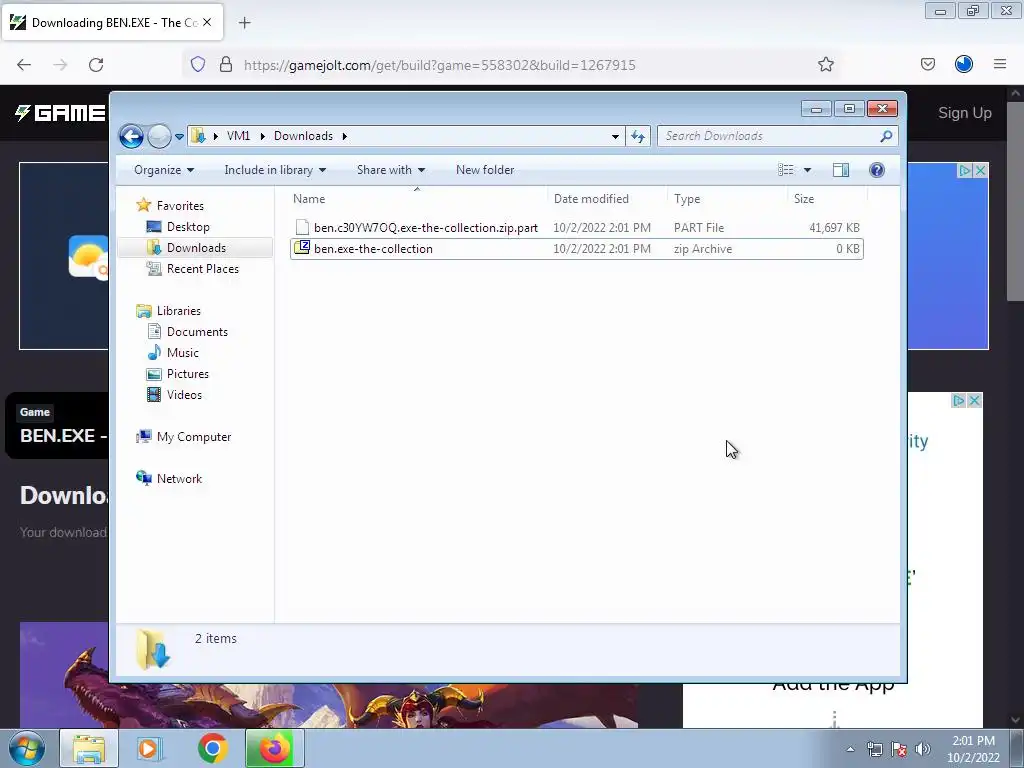Open Firefox tracking protection shield
Screen dimensions: 1024x768
pyautogui.click(x=198, y=64)
